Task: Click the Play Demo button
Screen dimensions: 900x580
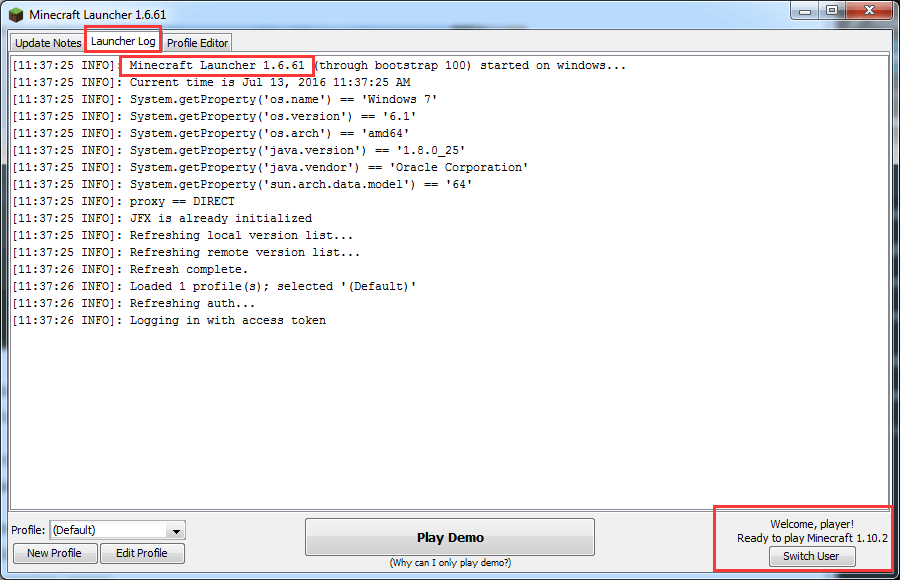Action: click(450, 538)
